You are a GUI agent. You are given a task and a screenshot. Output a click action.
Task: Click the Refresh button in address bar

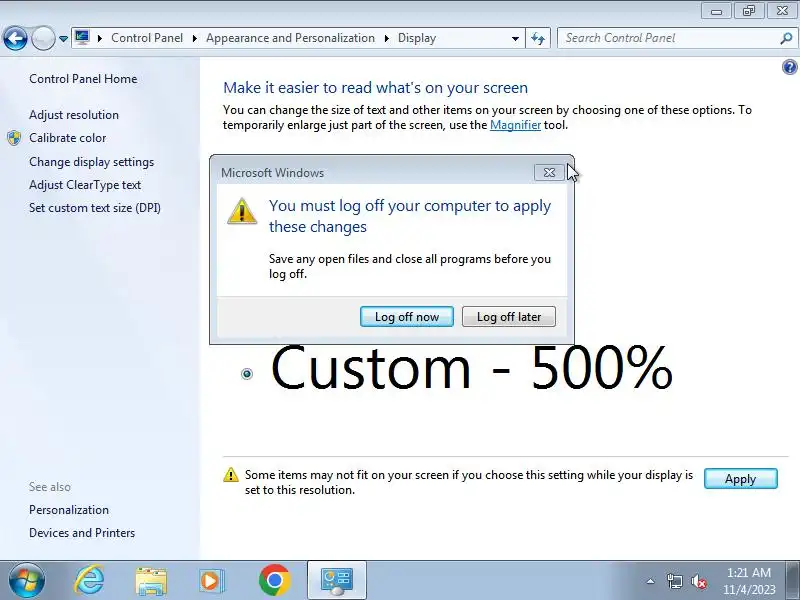(538, 38)
